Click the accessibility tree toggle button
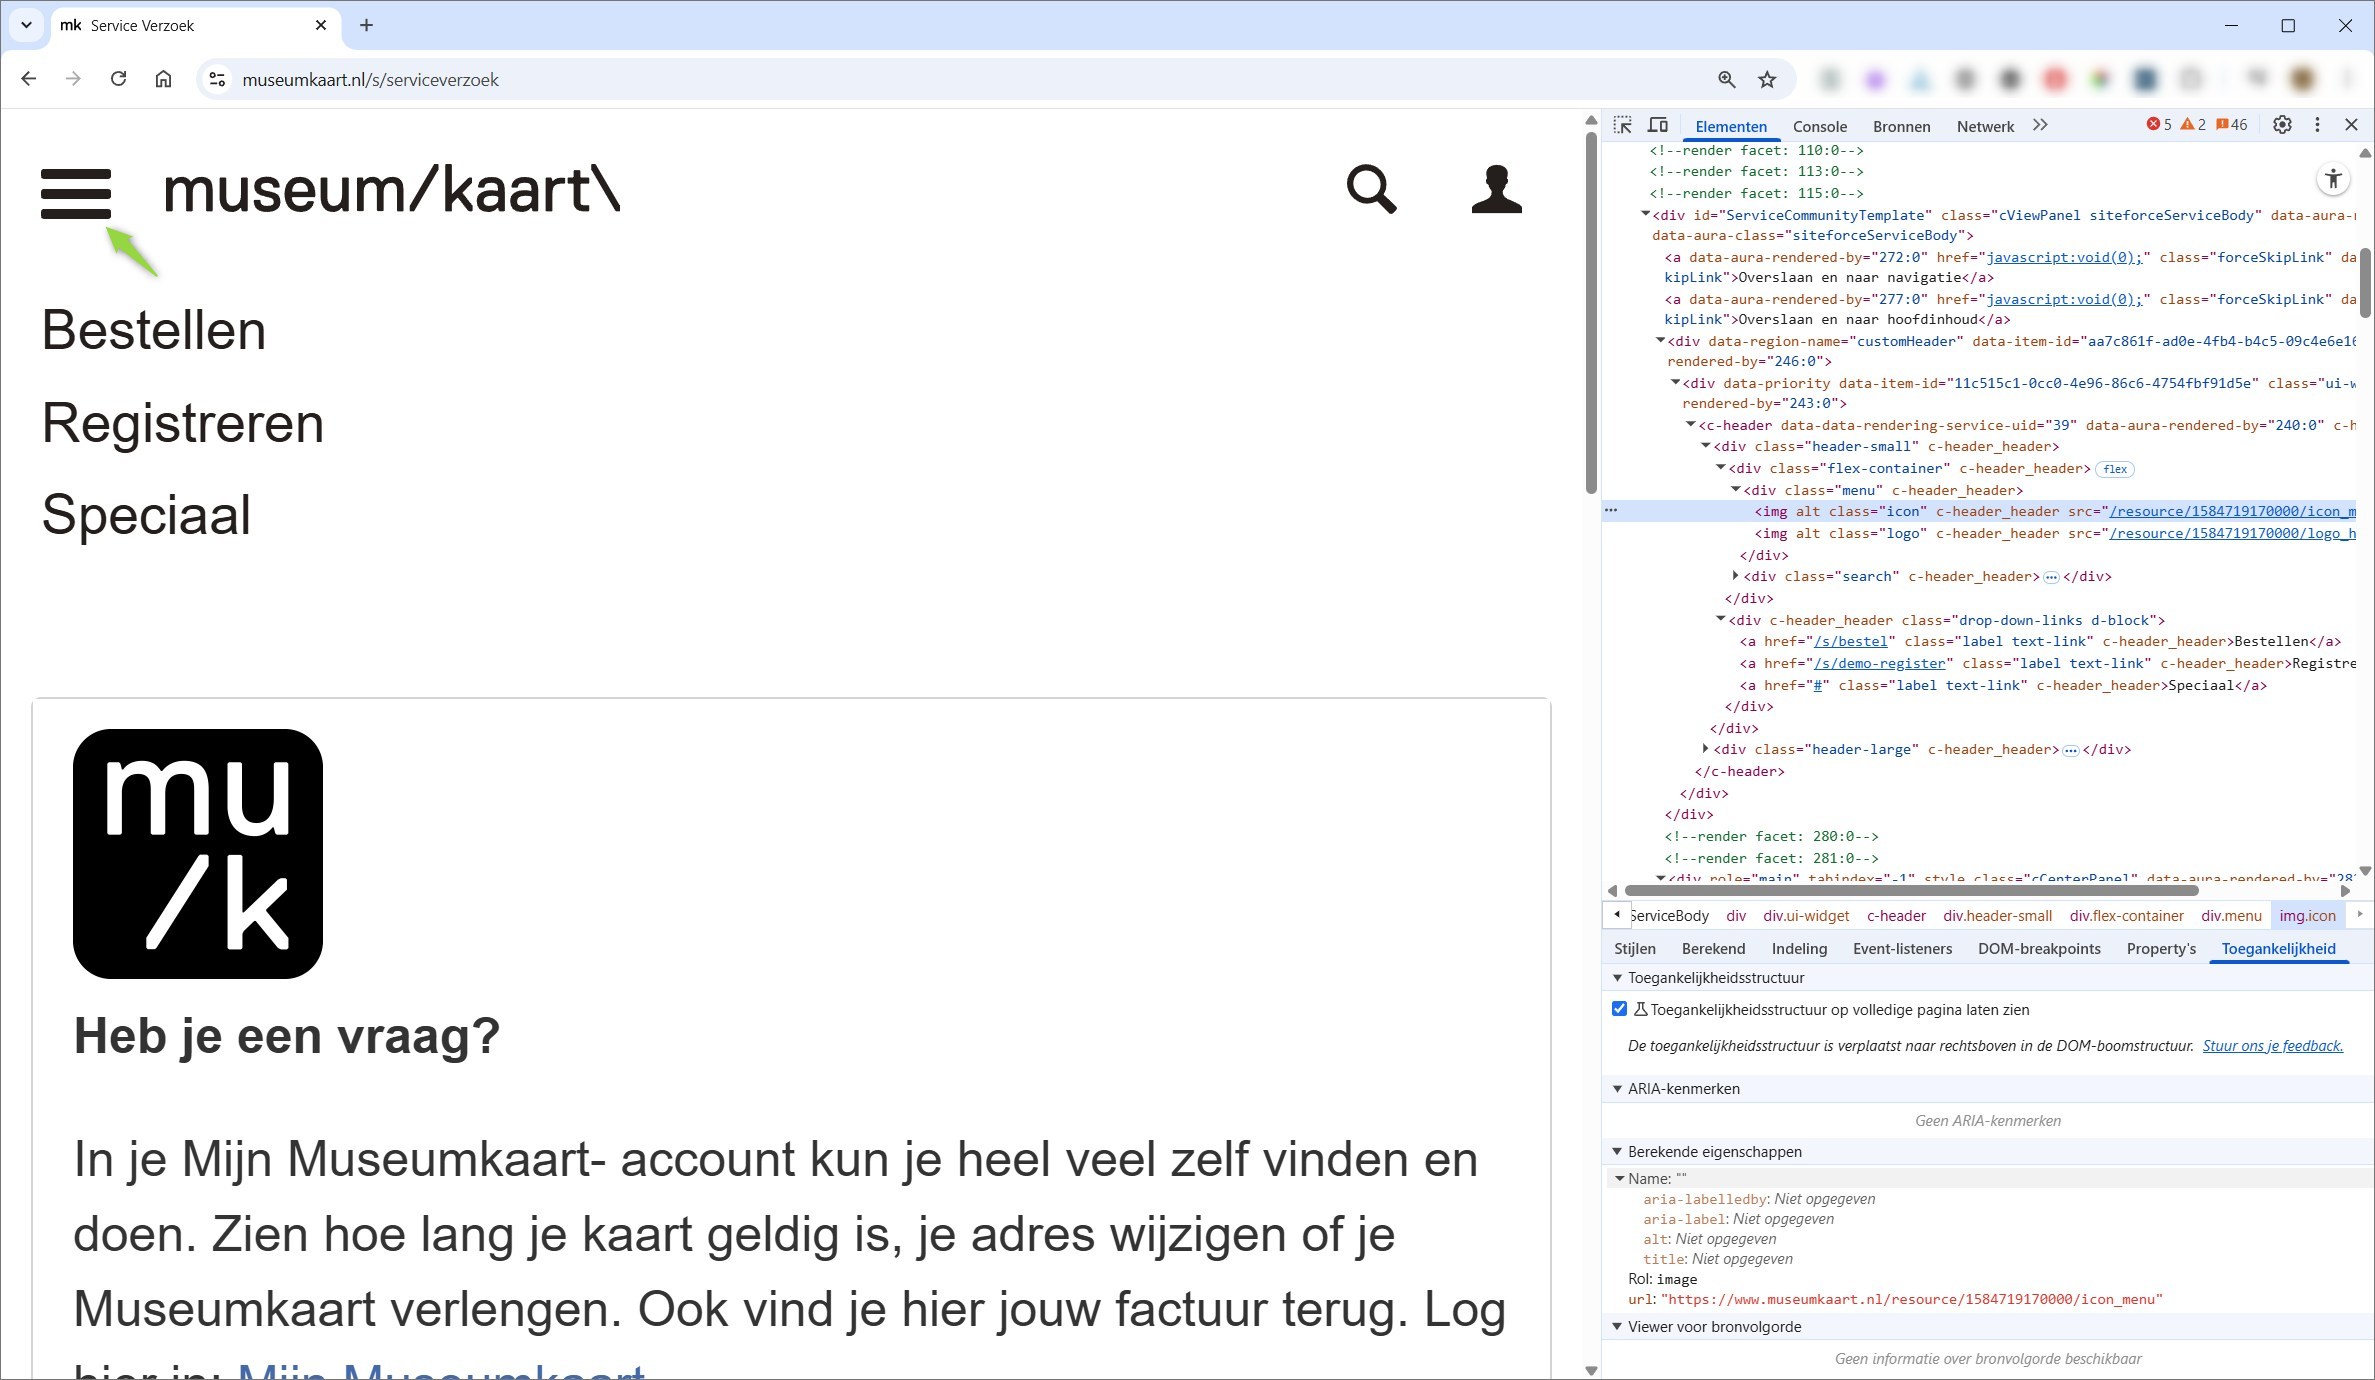The width and height of the screenshot is (2375, 1380). (2333, 179)
